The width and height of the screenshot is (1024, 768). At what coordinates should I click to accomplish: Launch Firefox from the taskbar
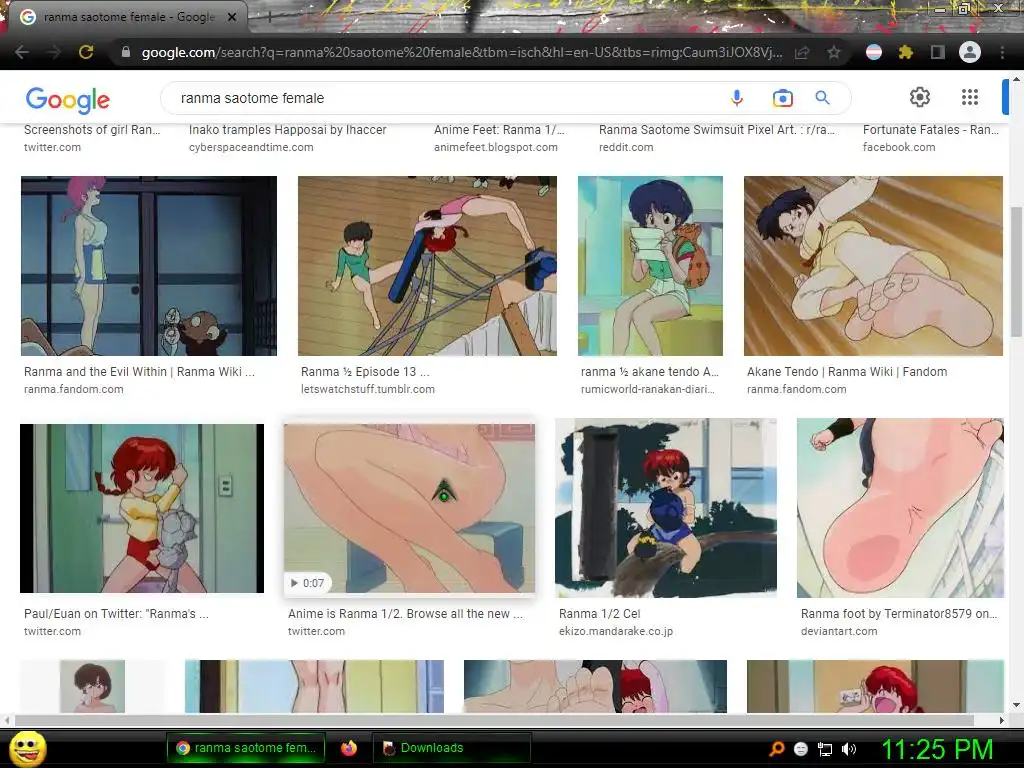point(349,748)
